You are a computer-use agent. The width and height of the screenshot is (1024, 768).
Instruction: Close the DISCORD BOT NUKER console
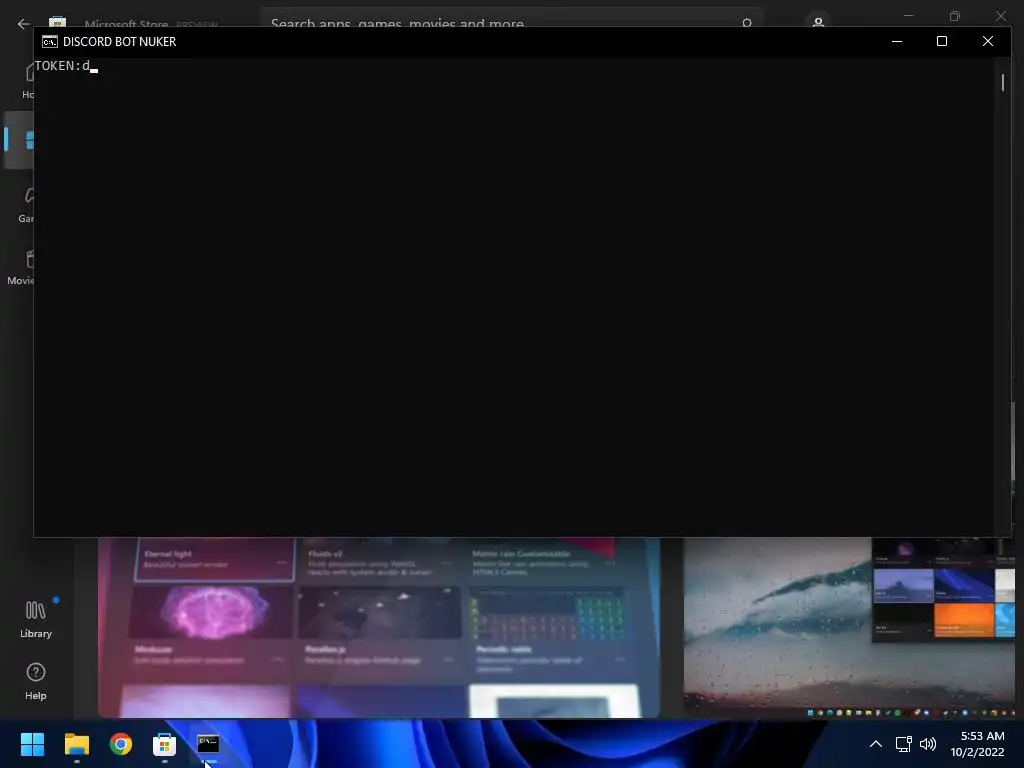tap(988, 41)
